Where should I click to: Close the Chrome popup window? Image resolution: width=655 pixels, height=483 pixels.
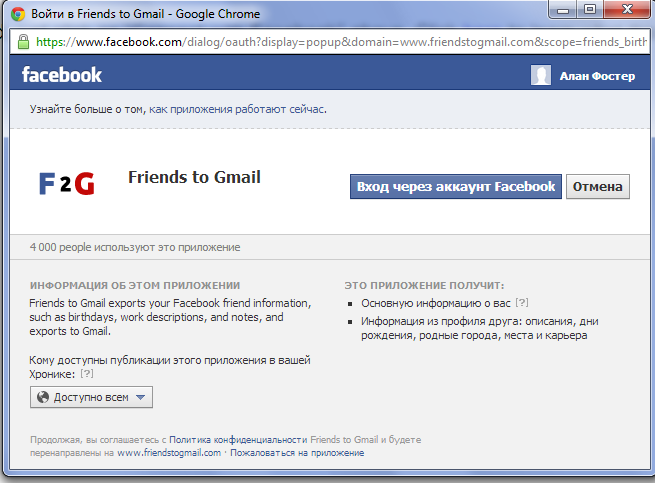tap(627, 9)
